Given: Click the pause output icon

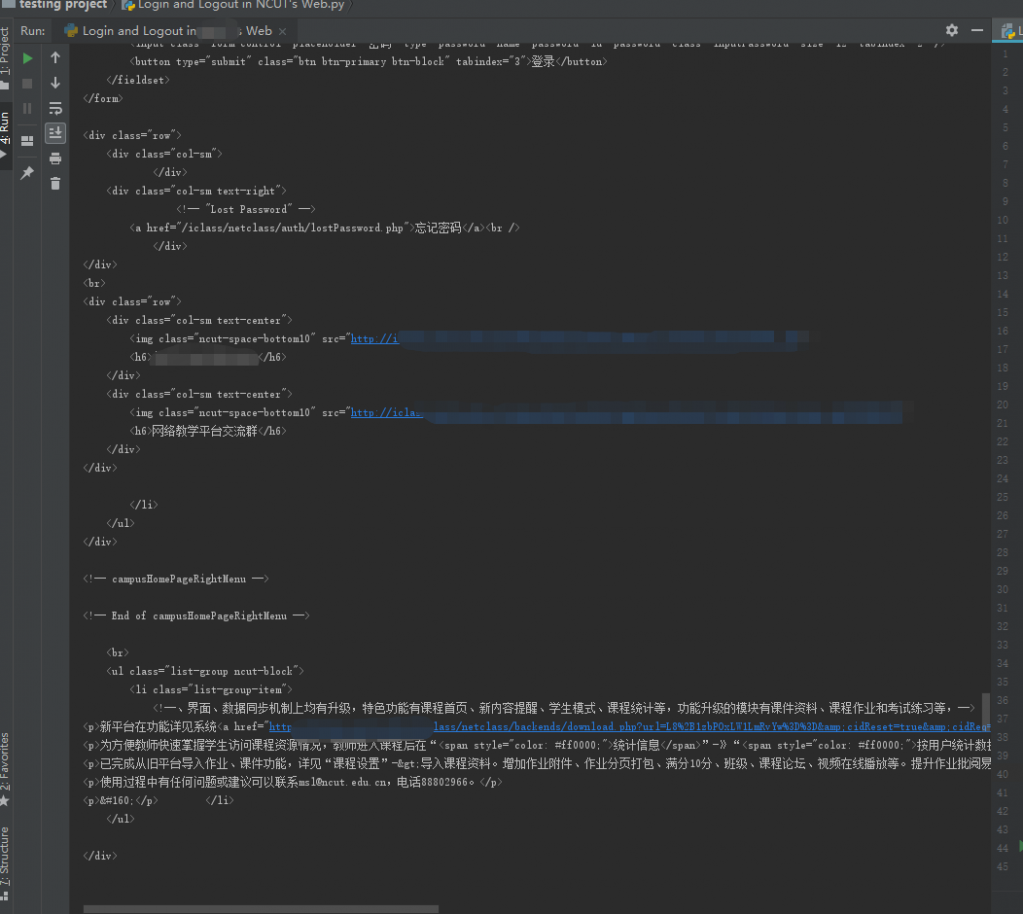Looking at the screenshot, I should point(28,108).
